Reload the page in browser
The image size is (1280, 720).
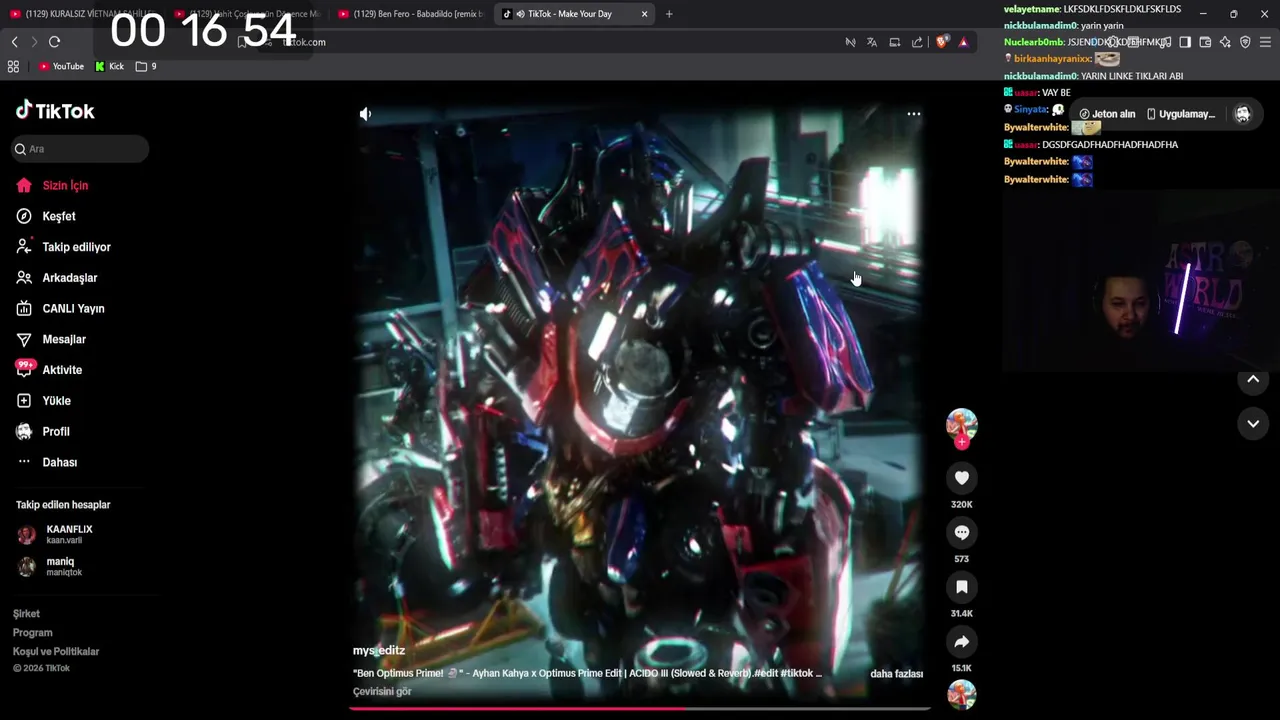pyautogui.click(x=54, y=42)
